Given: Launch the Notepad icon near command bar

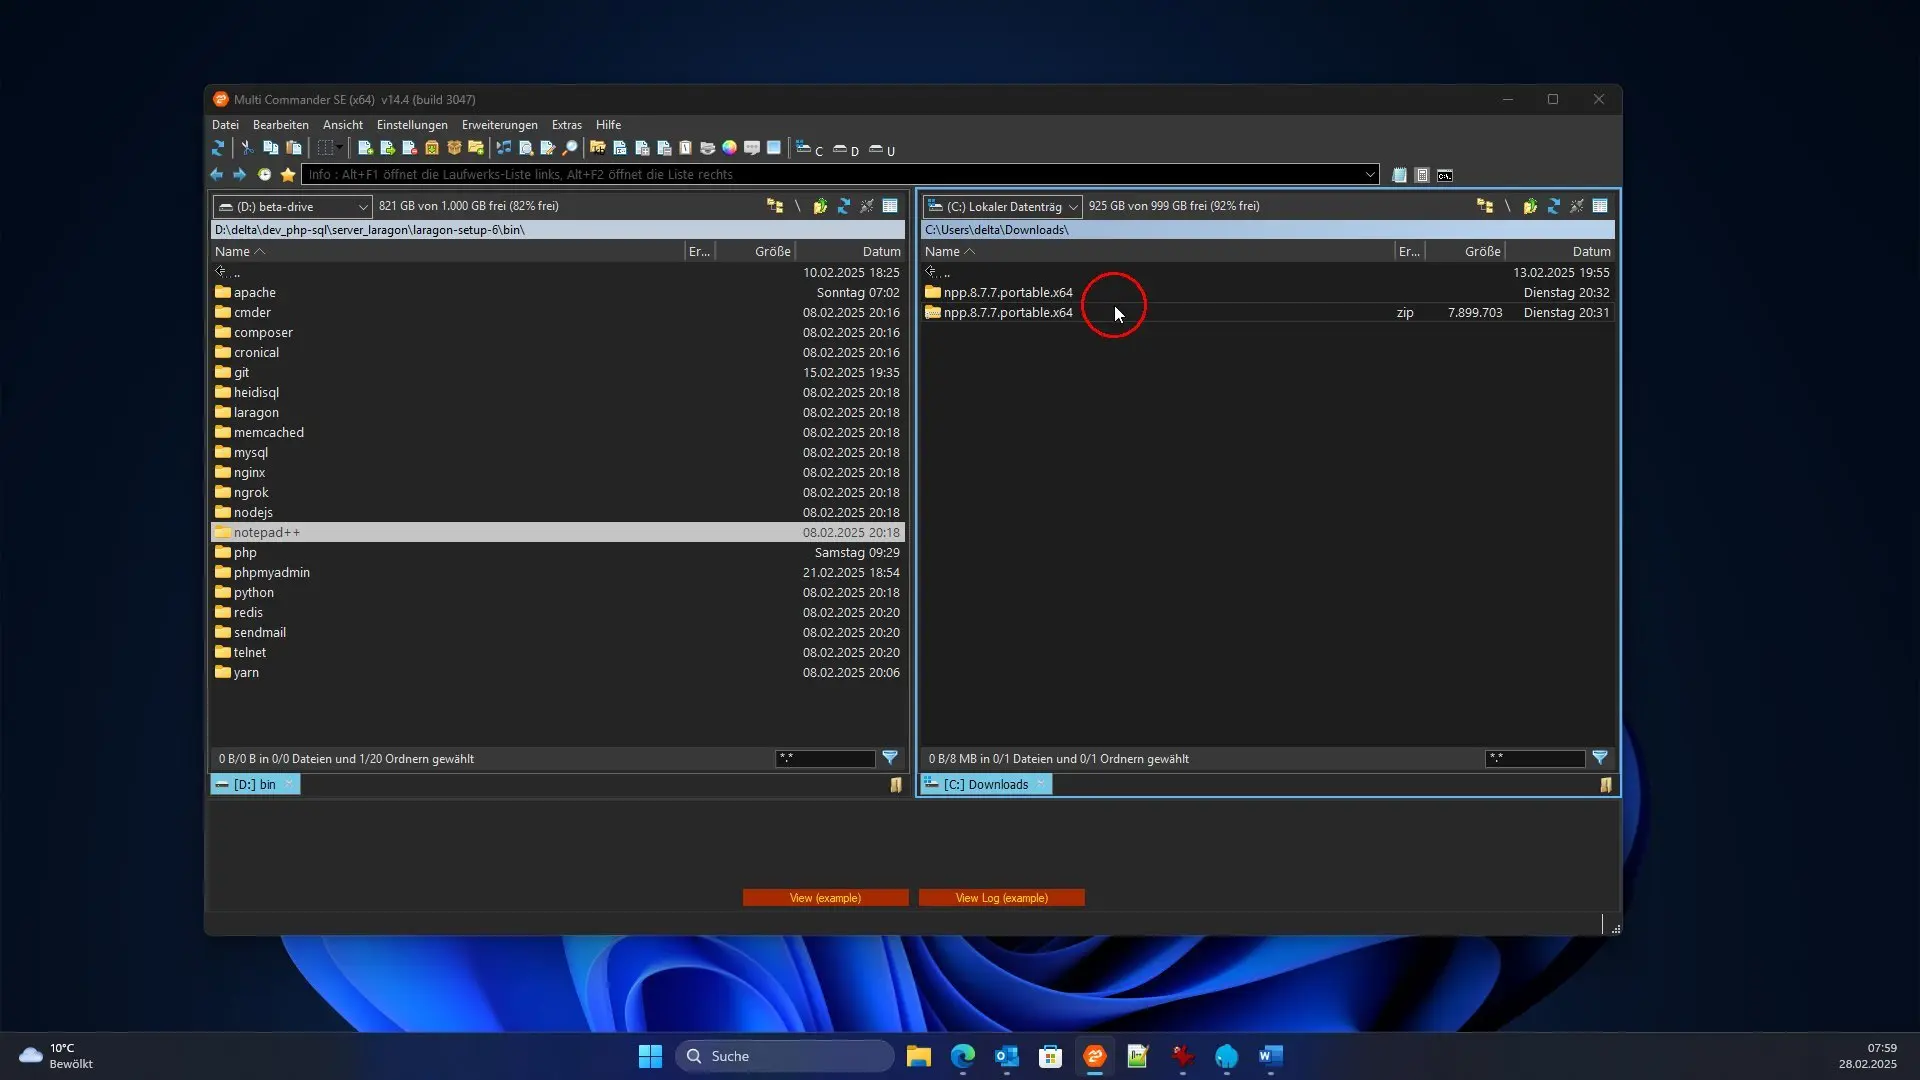Looking at the screenshot, I should [x=1399, y=175].
